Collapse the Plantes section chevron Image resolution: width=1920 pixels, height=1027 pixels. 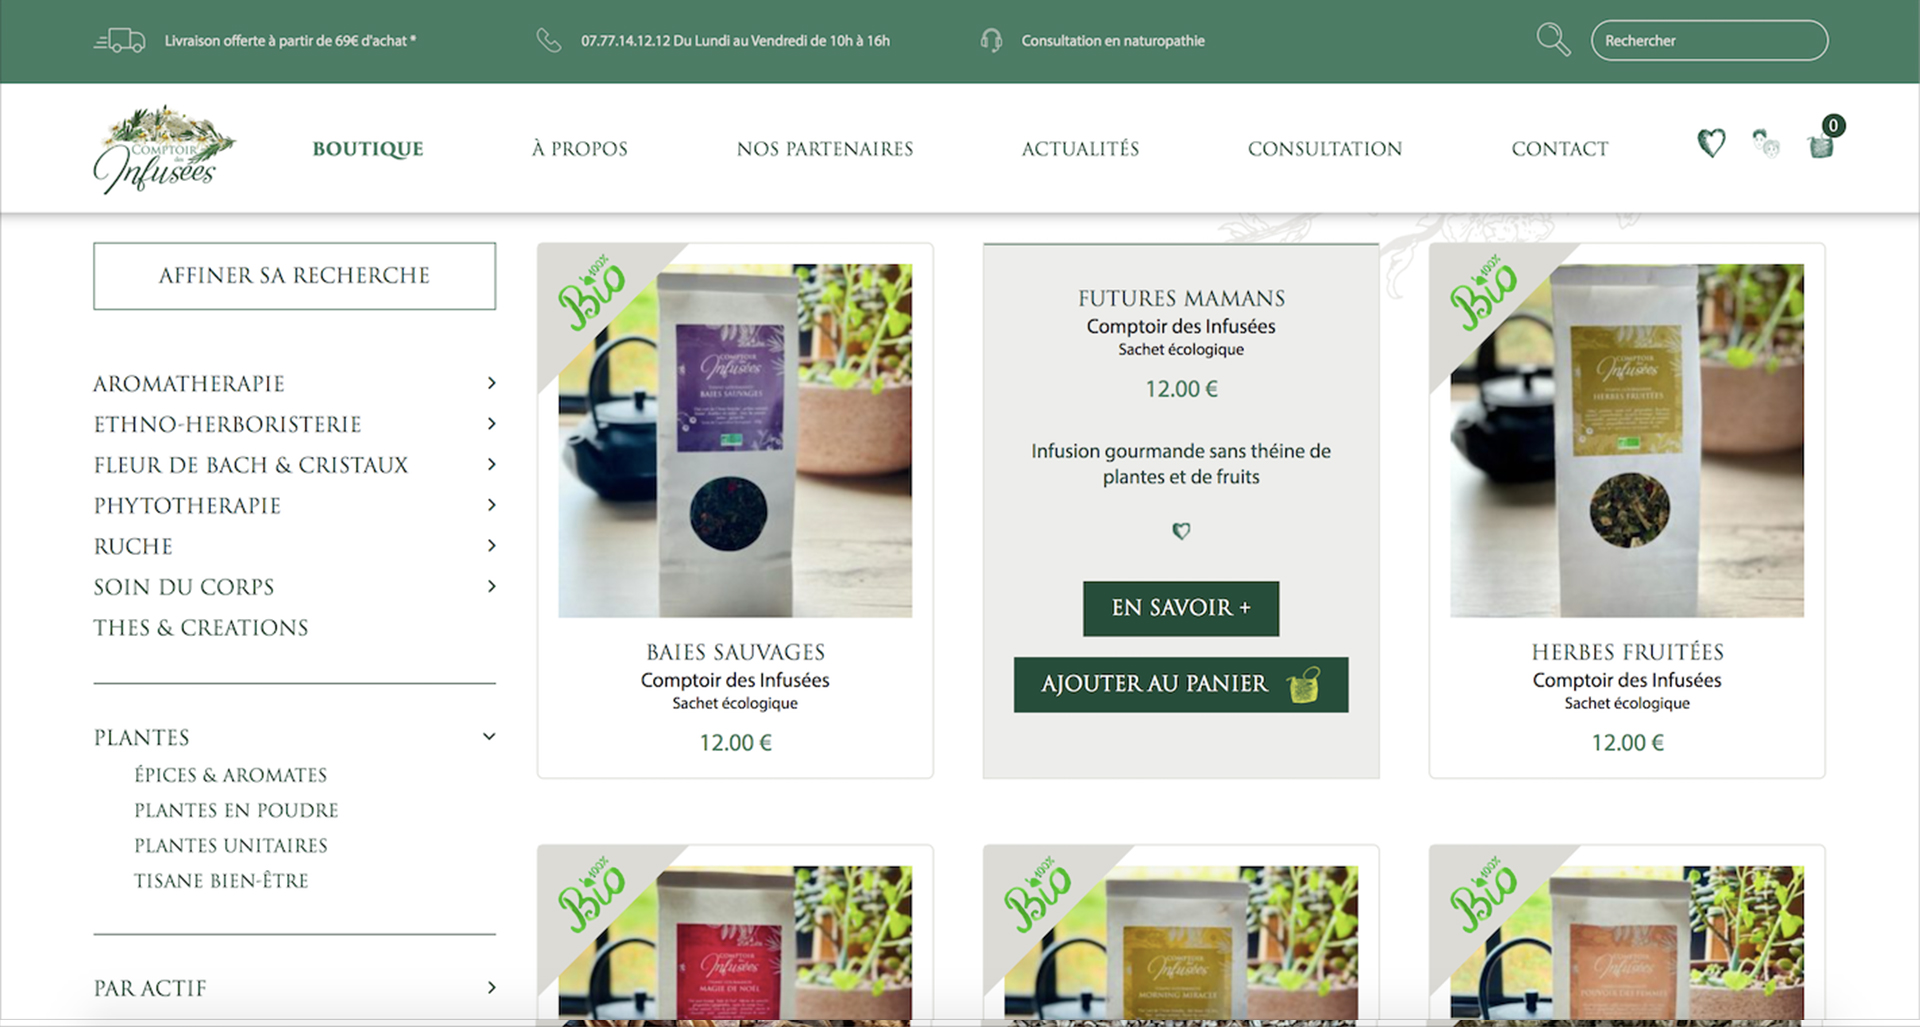[x=489, y=737]
